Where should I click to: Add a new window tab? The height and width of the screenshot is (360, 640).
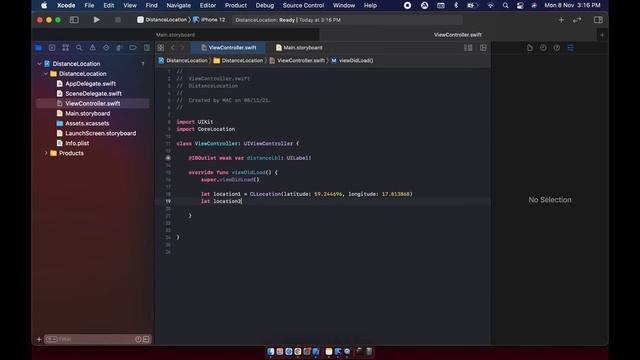602,35
